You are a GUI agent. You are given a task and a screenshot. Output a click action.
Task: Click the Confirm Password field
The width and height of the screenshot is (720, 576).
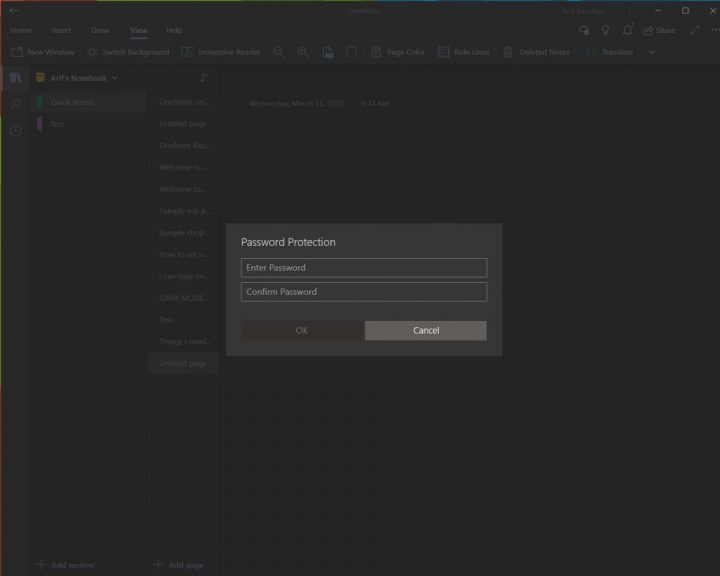pos(364,292)
